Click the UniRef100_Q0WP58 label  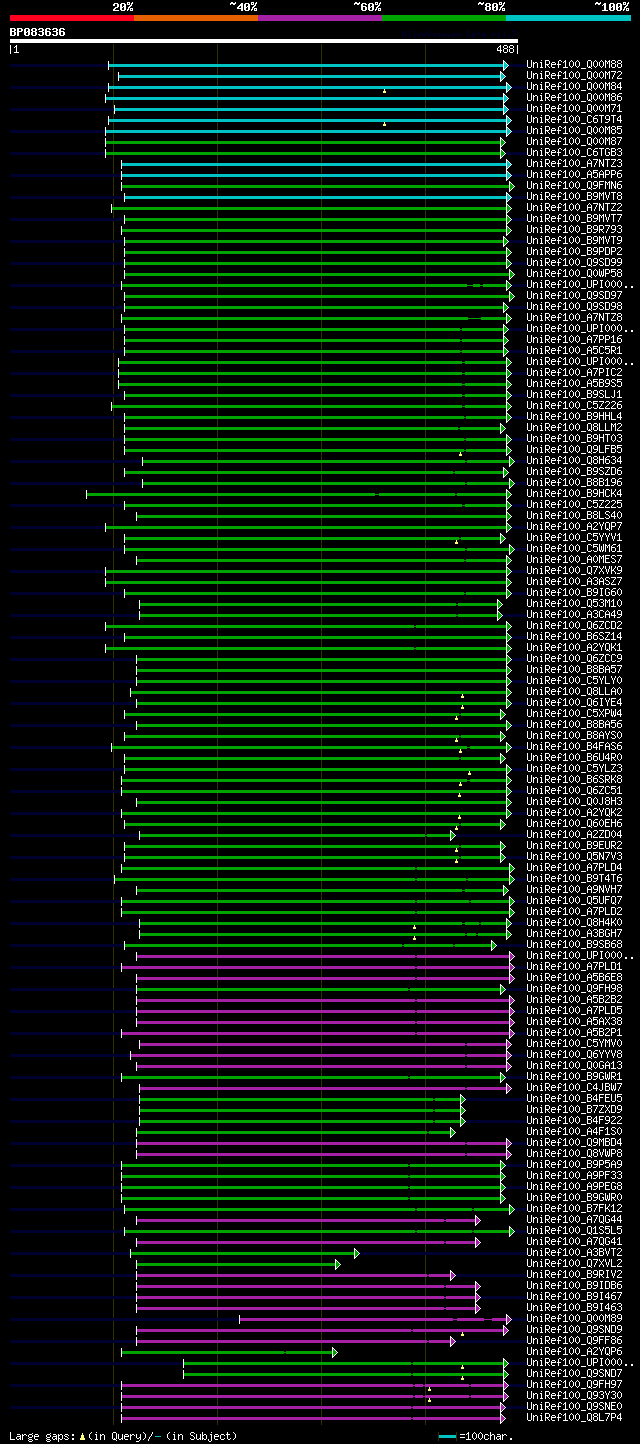pyautogui.click(x=574, y=273)
